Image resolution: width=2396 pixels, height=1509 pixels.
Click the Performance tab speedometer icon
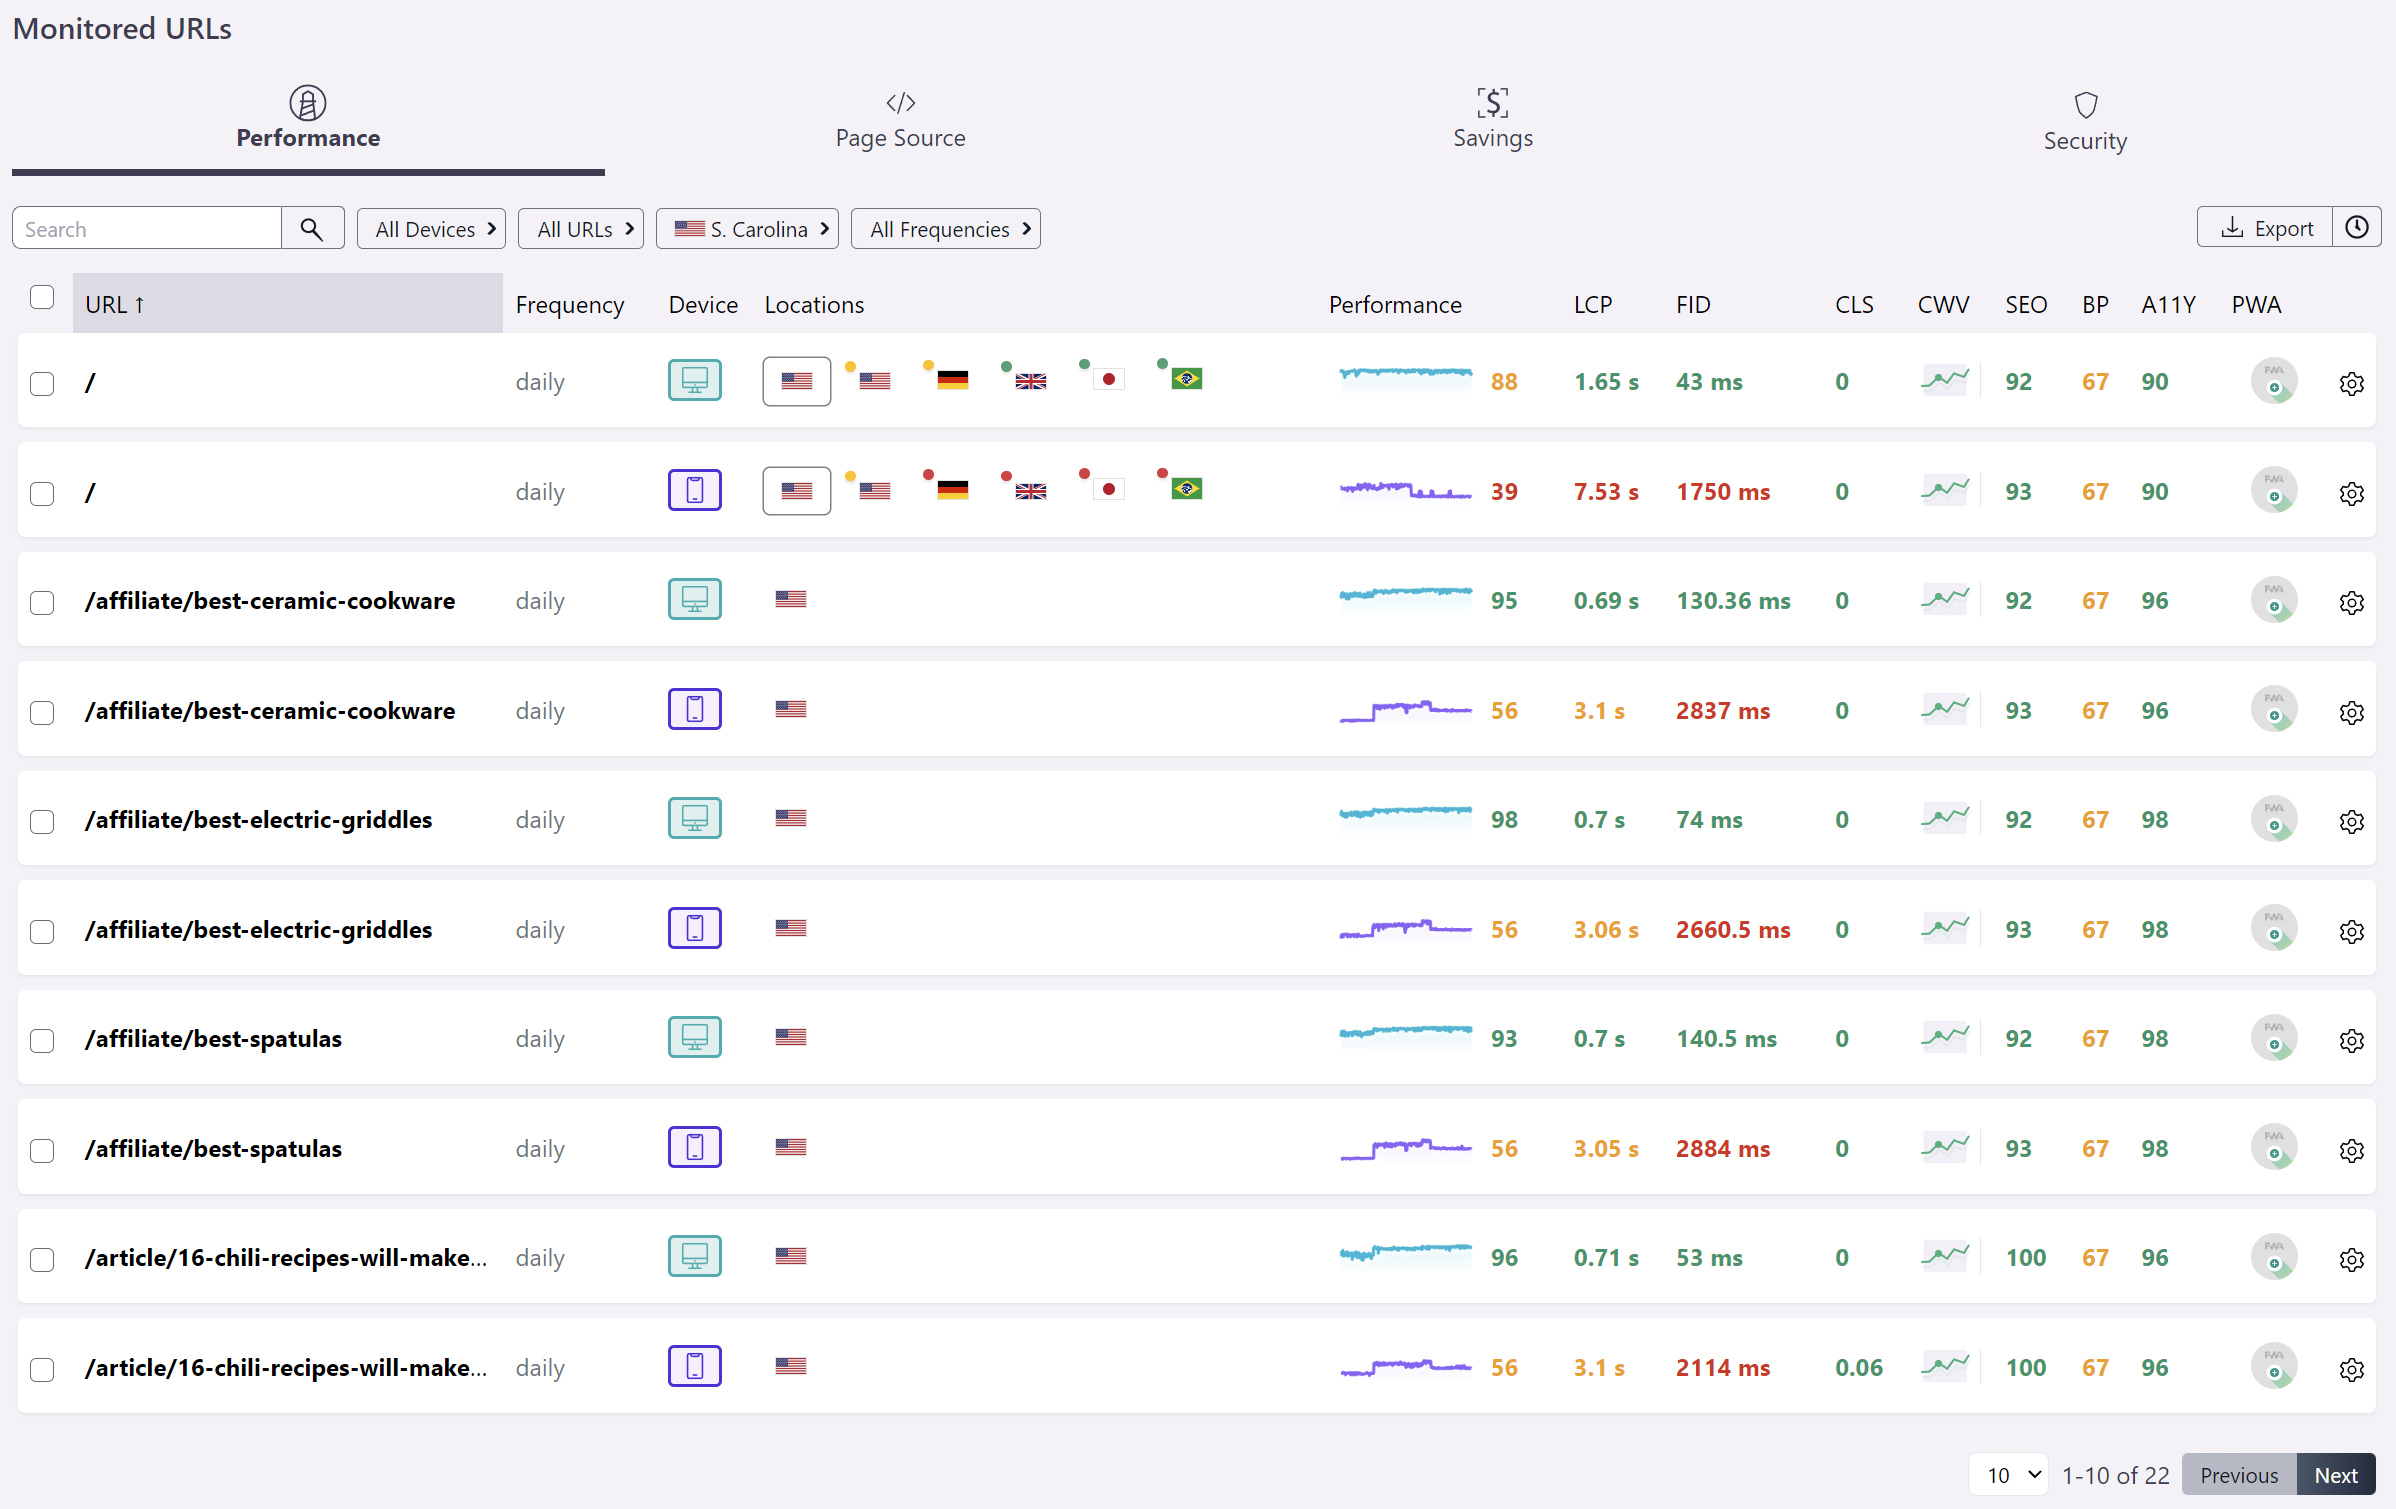tap(307, 102)
